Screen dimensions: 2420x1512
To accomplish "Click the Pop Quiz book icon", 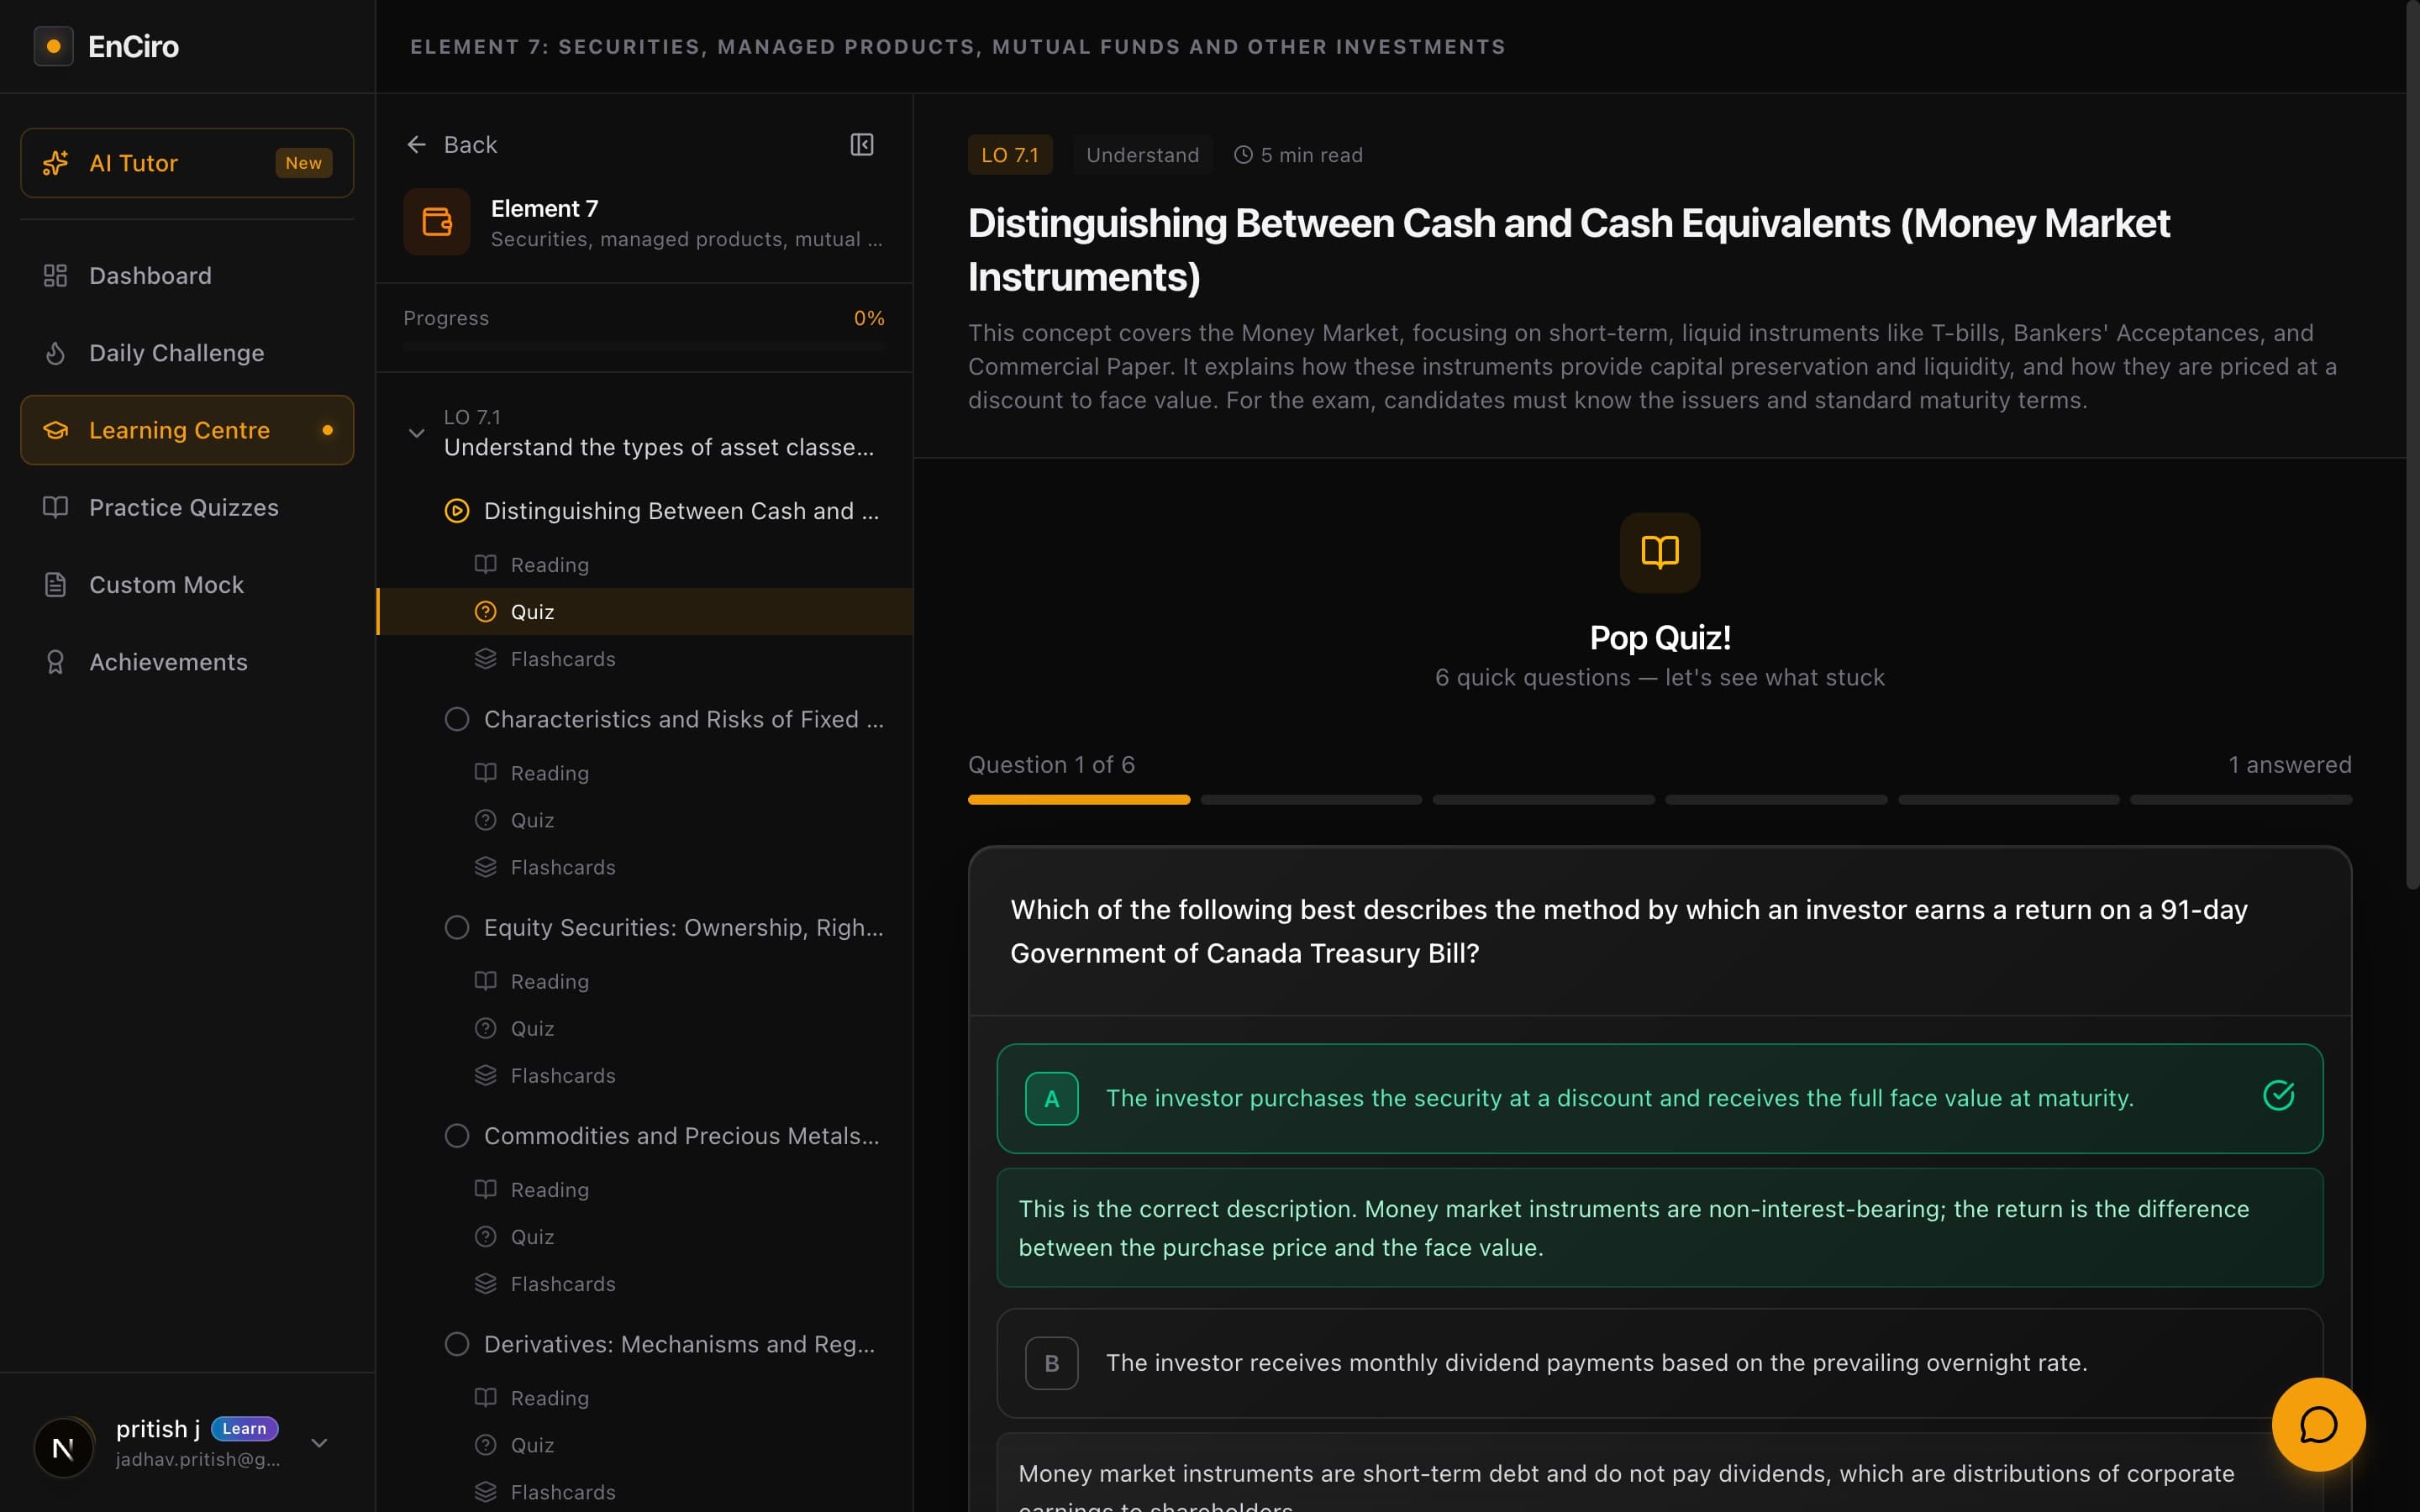I will click(x=1659, y=552).
